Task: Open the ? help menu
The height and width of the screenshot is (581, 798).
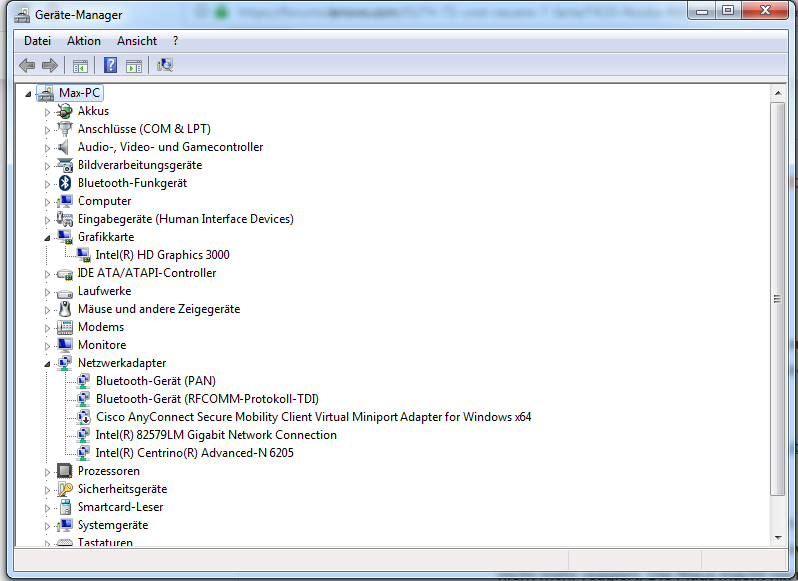Action: pos(176,41)
